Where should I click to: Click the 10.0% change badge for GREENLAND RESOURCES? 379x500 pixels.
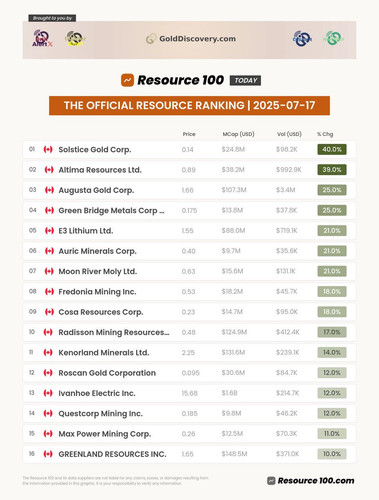click(x=332, y=454)
